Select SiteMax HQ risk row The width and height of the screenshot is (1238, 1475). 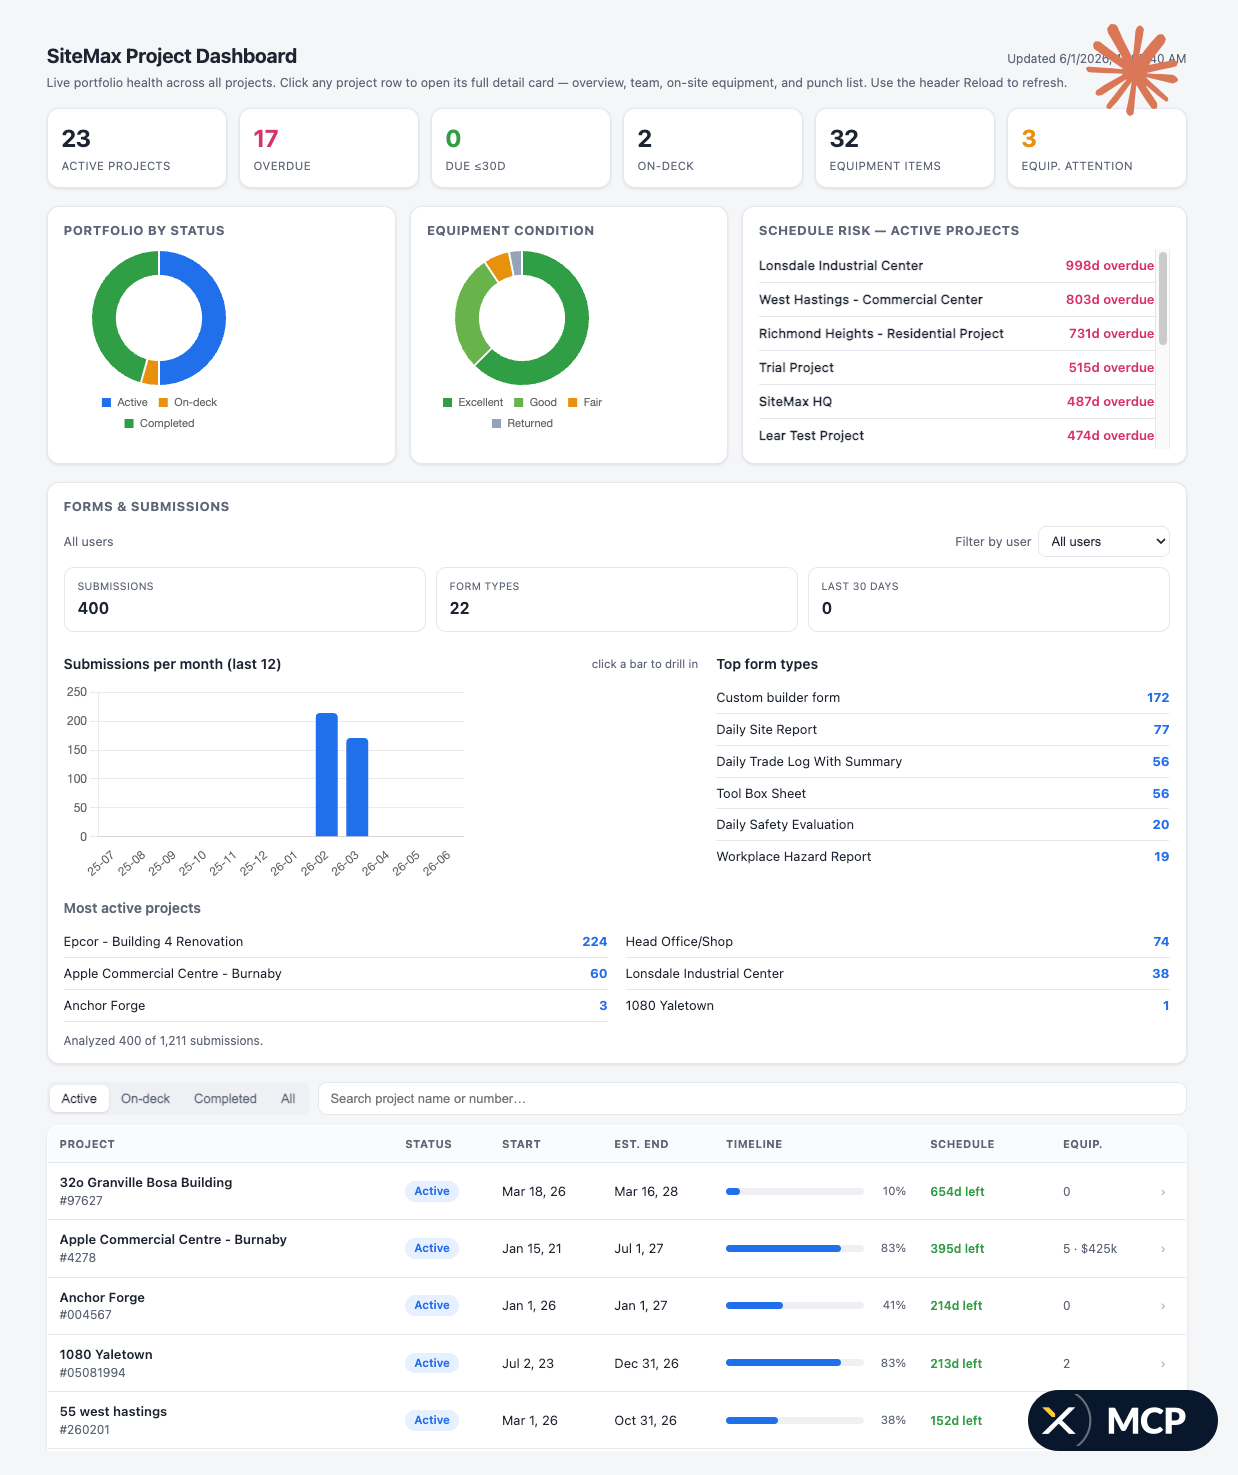click(x=956, y=402)
